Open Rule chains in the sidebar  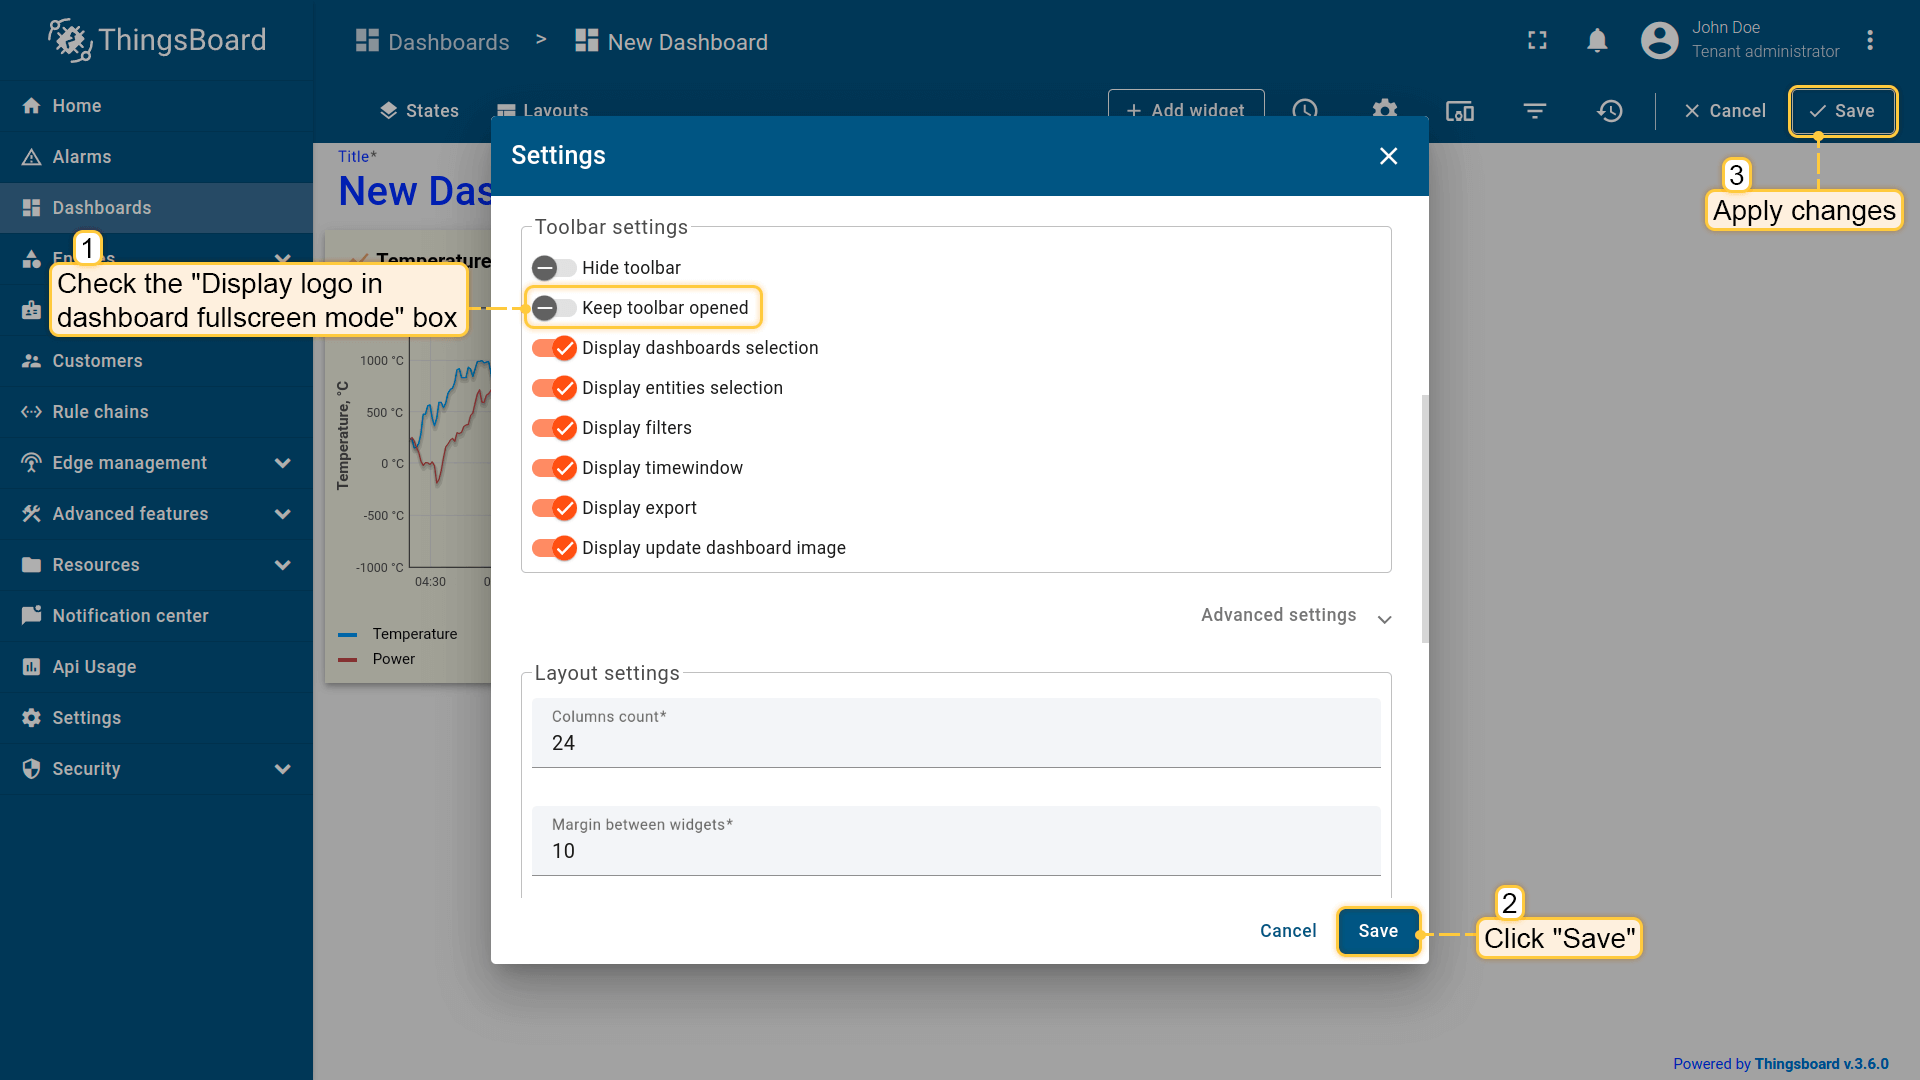click(x=100, y=412)
